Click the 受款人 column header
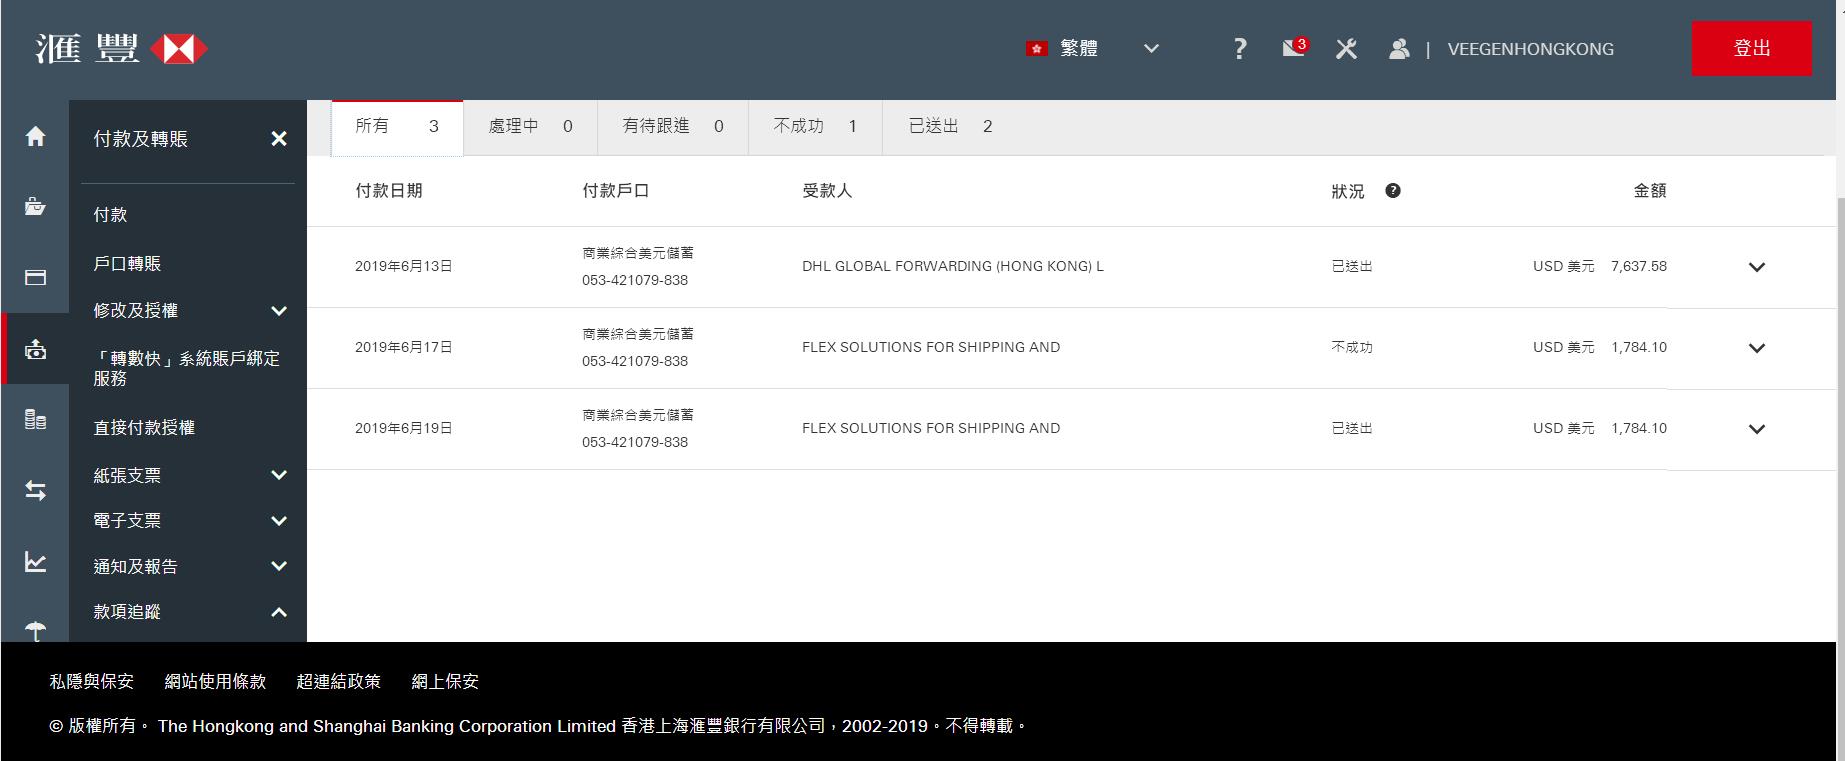Viewport: 1845px width, 761px height. pos(827,190)
